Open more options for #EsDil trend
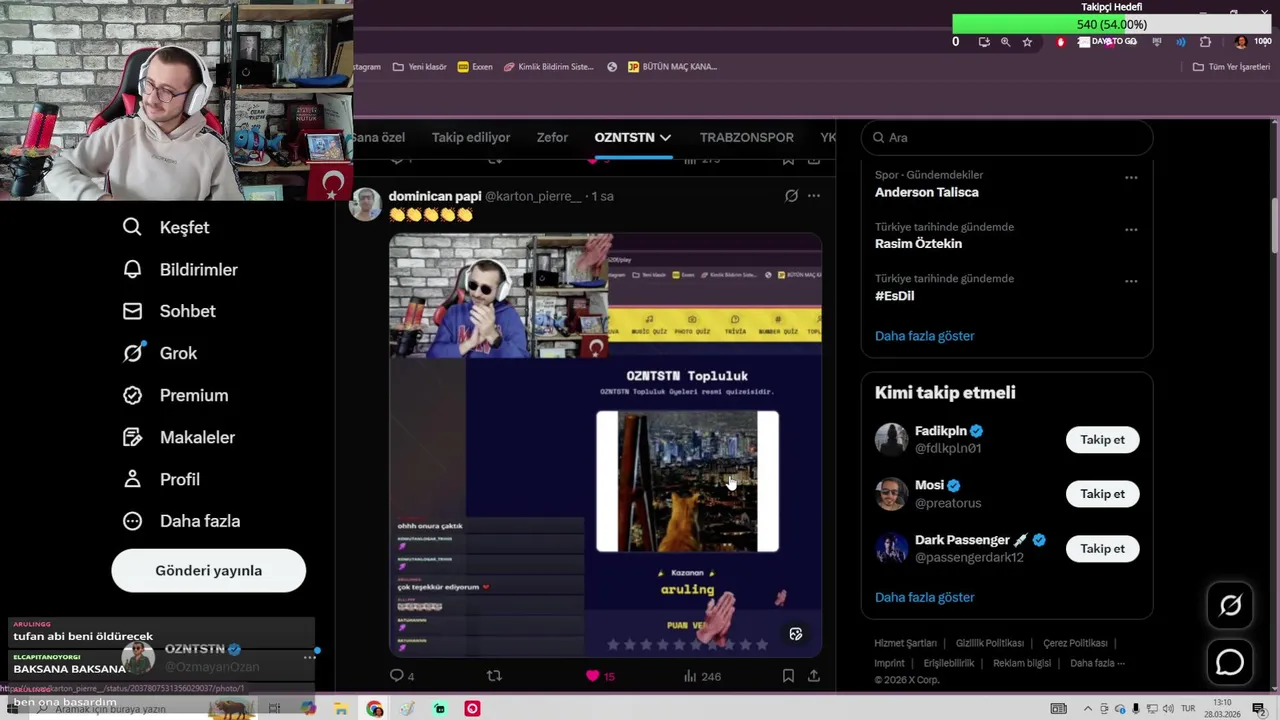This screenshot has width=1280, height=720. point(1131,281)
